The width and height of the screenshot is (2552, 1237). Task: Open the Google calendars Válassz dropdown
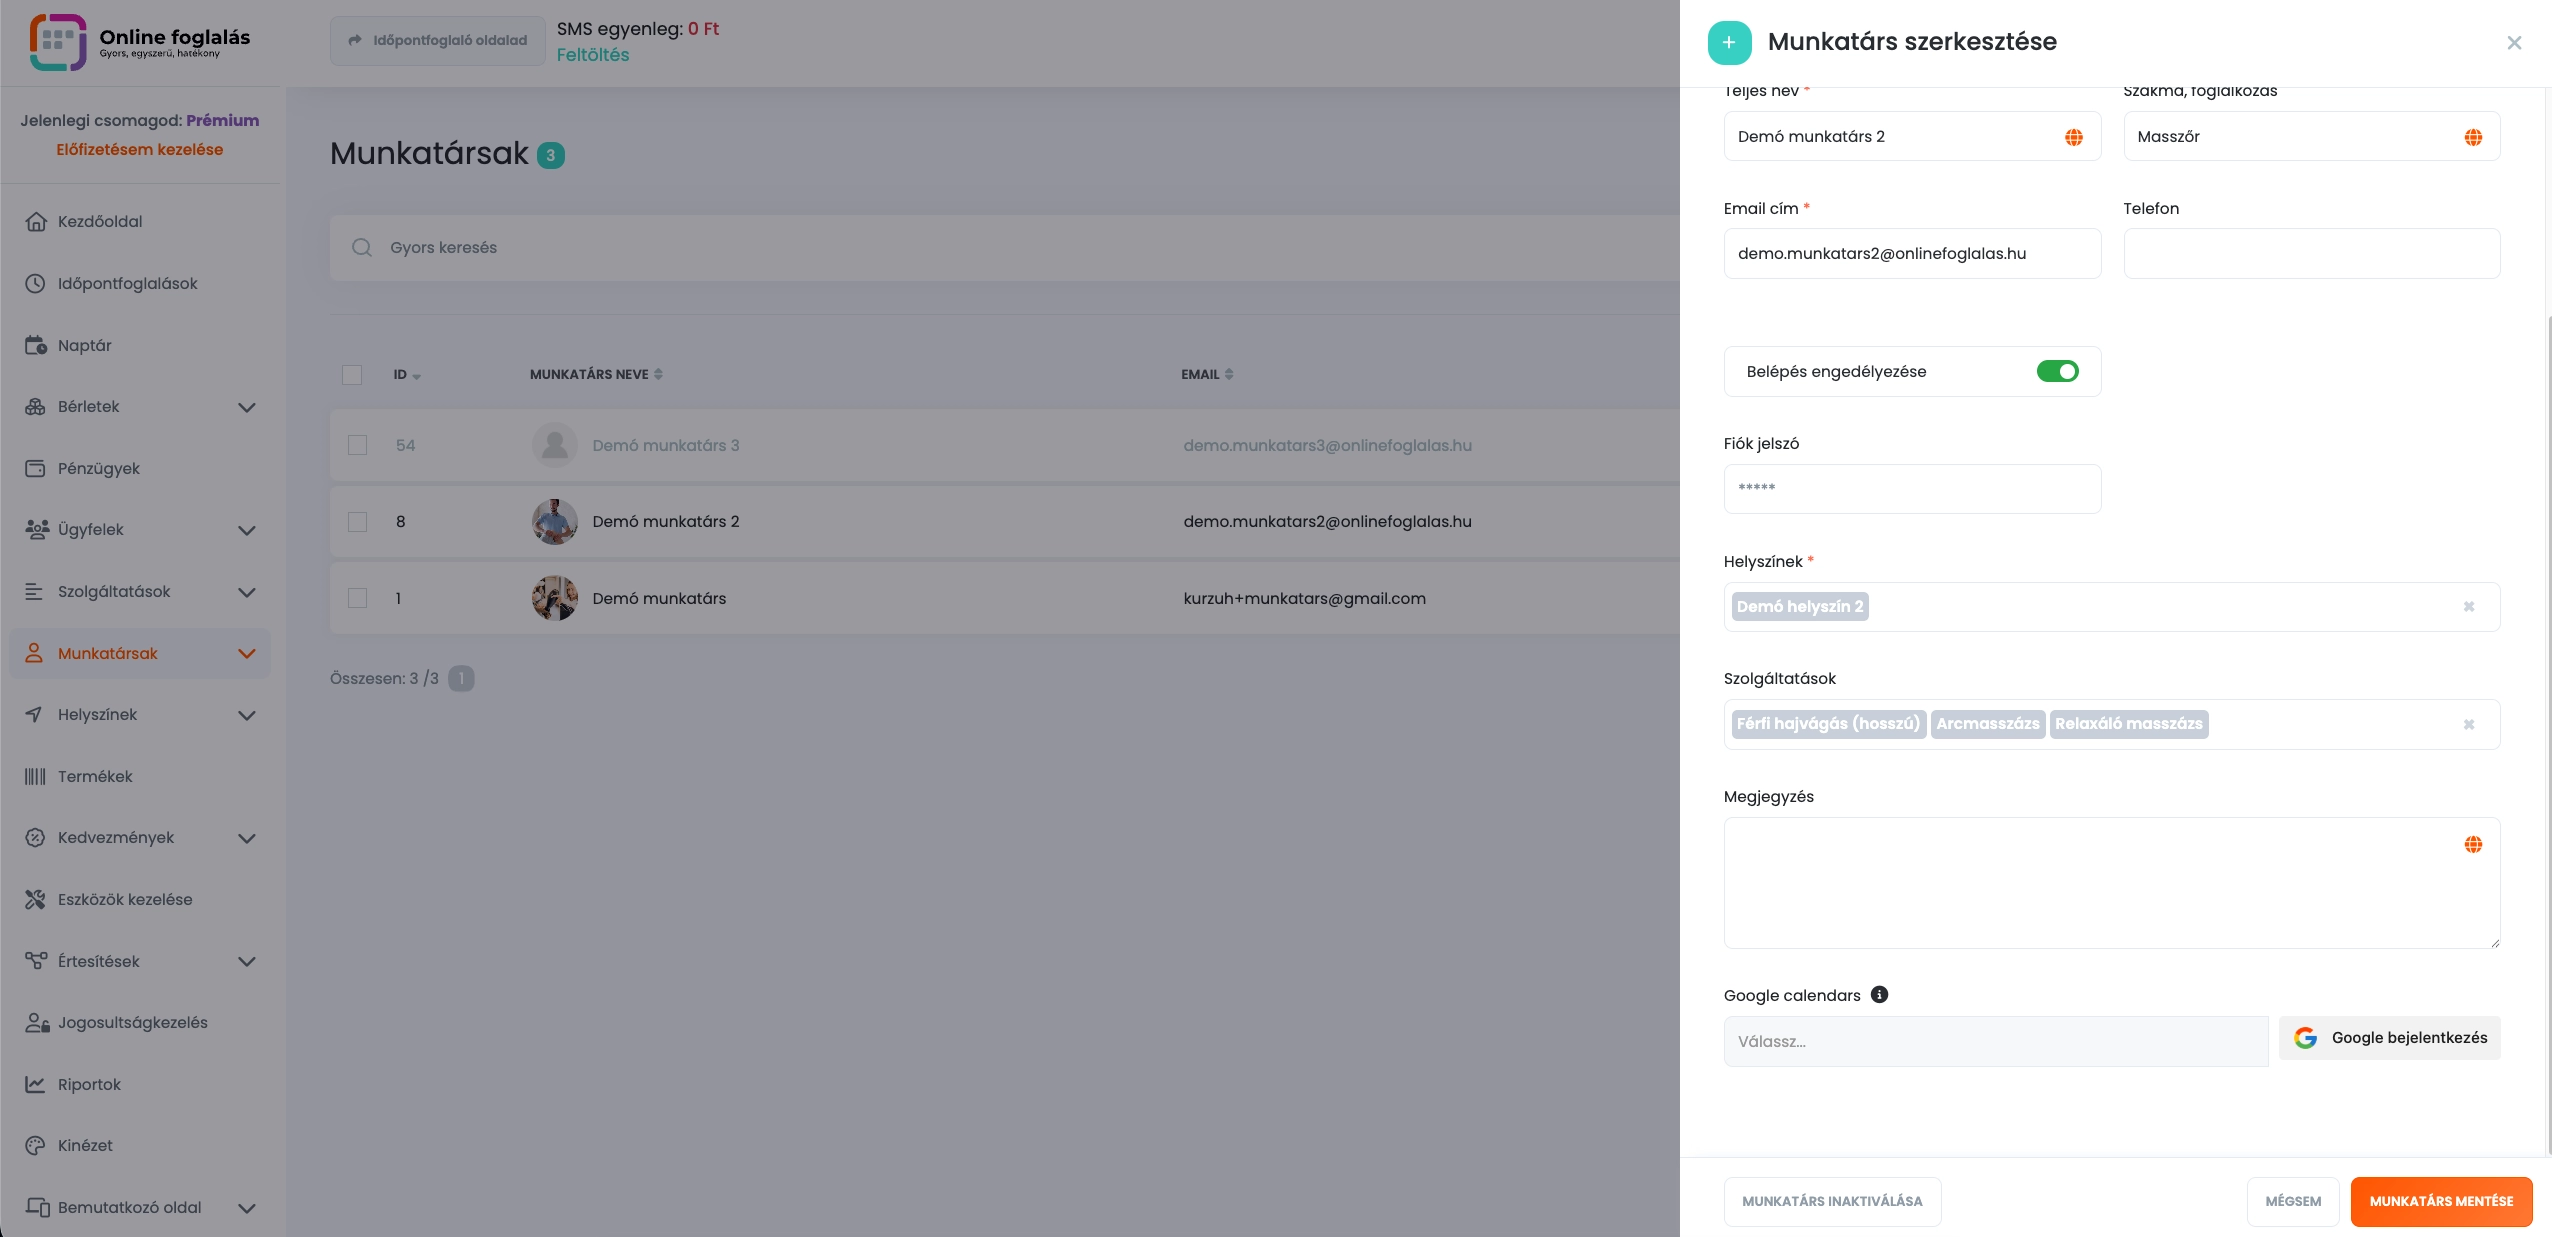click(1995, 1041)
